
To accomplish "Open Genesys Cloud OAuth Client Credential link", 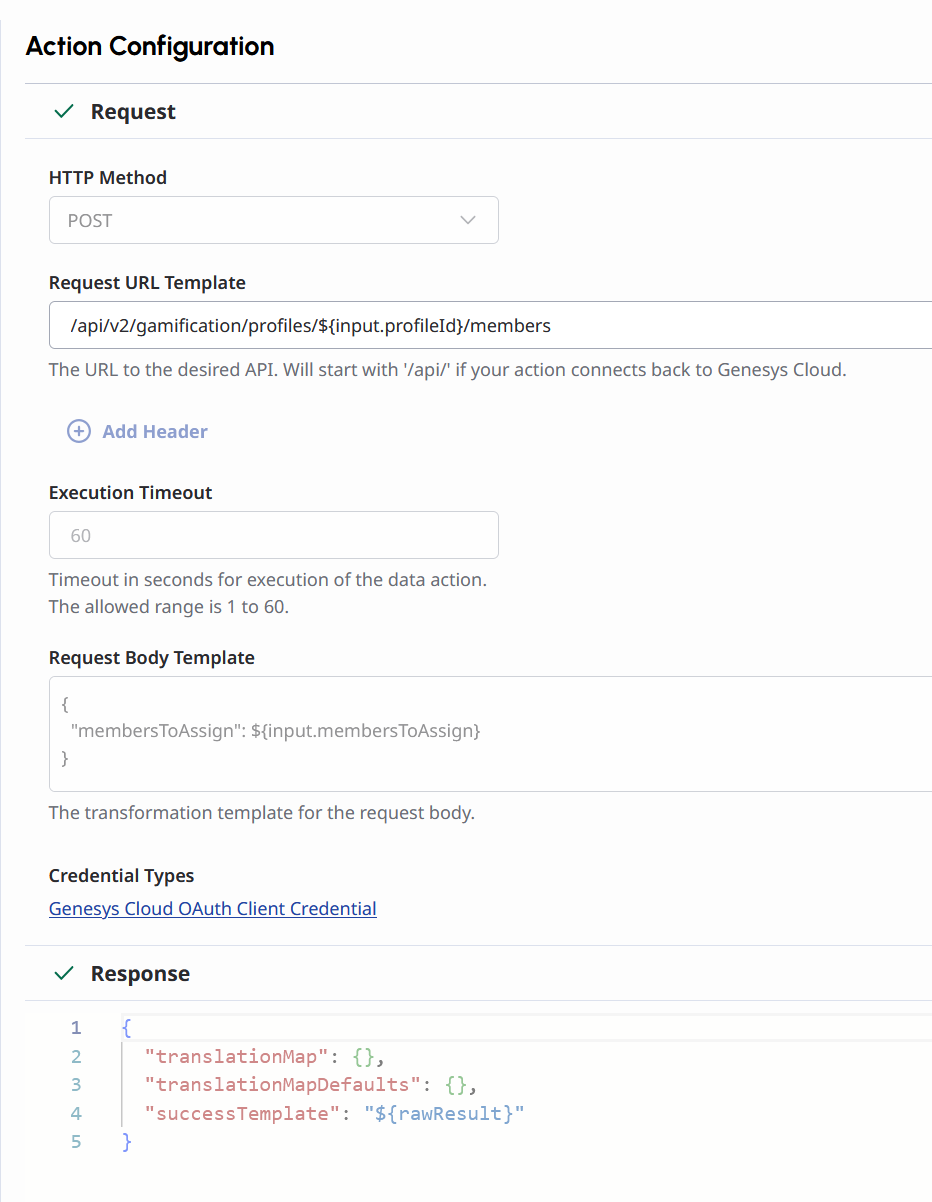I will pos(212,909).
